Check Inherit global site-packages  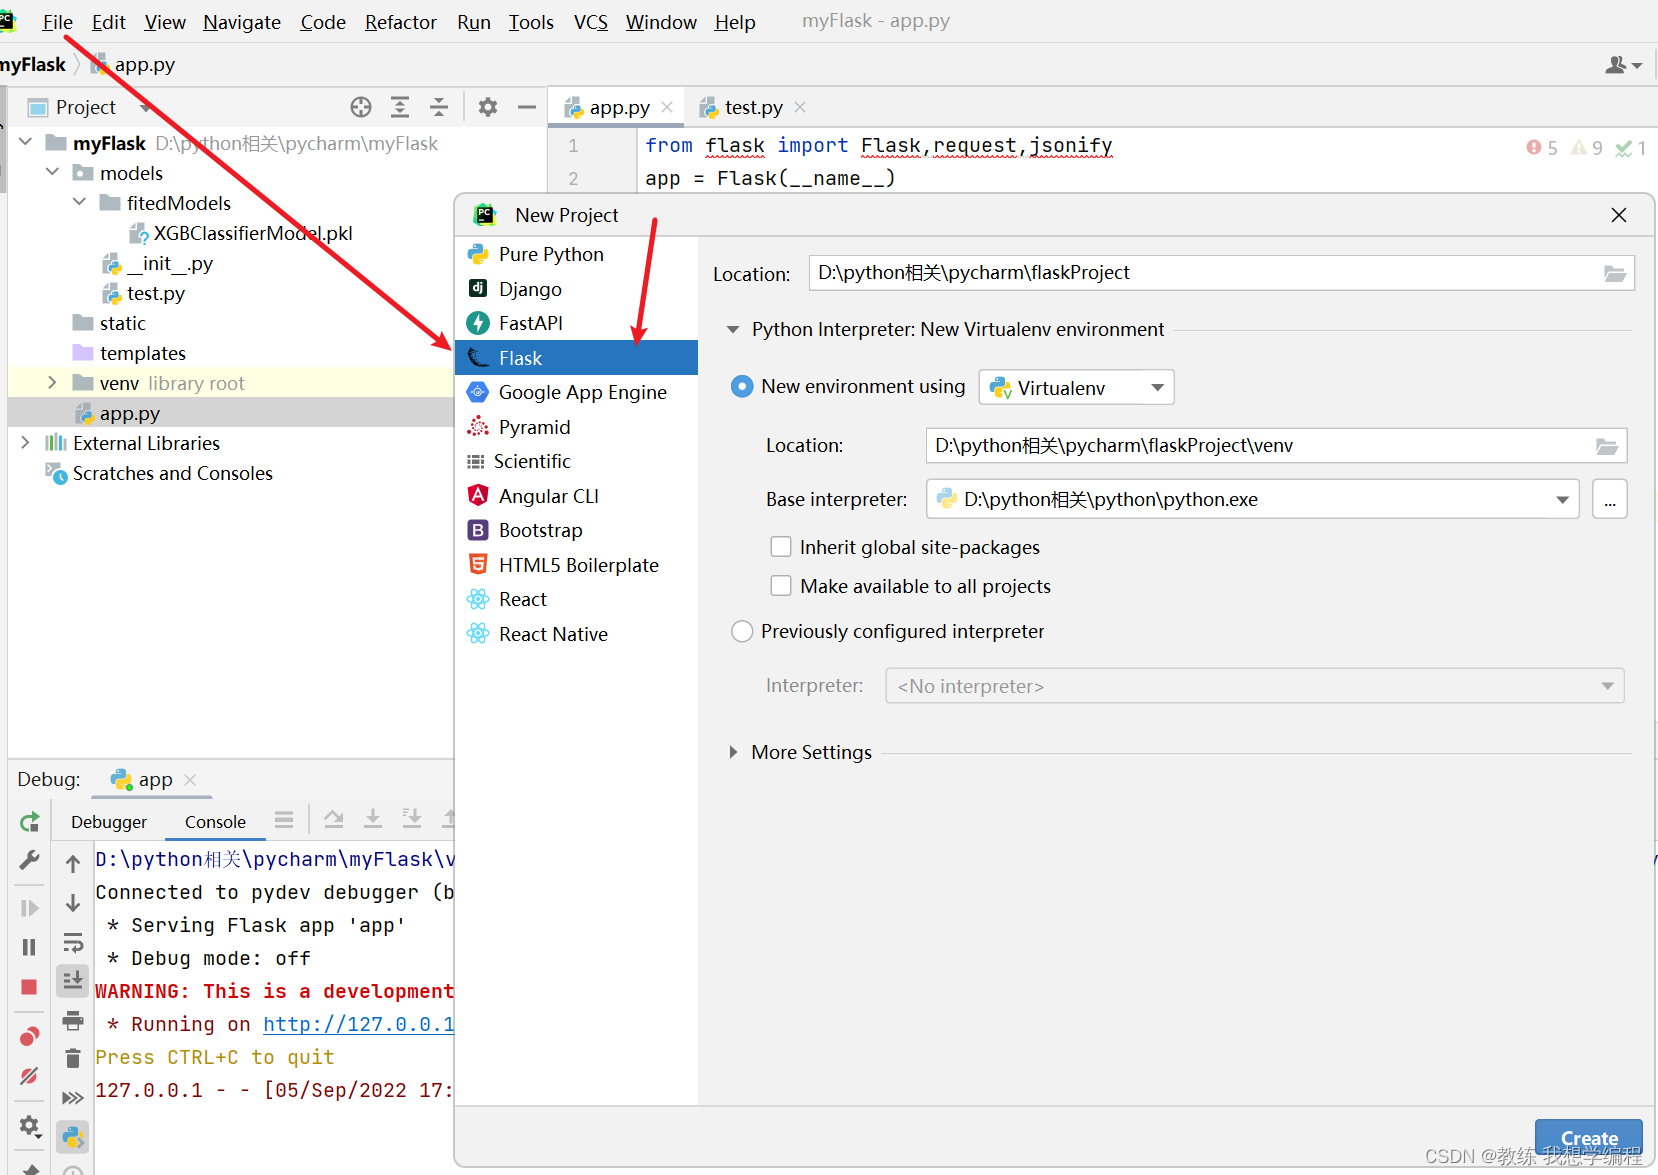click(x=781, y=546)
